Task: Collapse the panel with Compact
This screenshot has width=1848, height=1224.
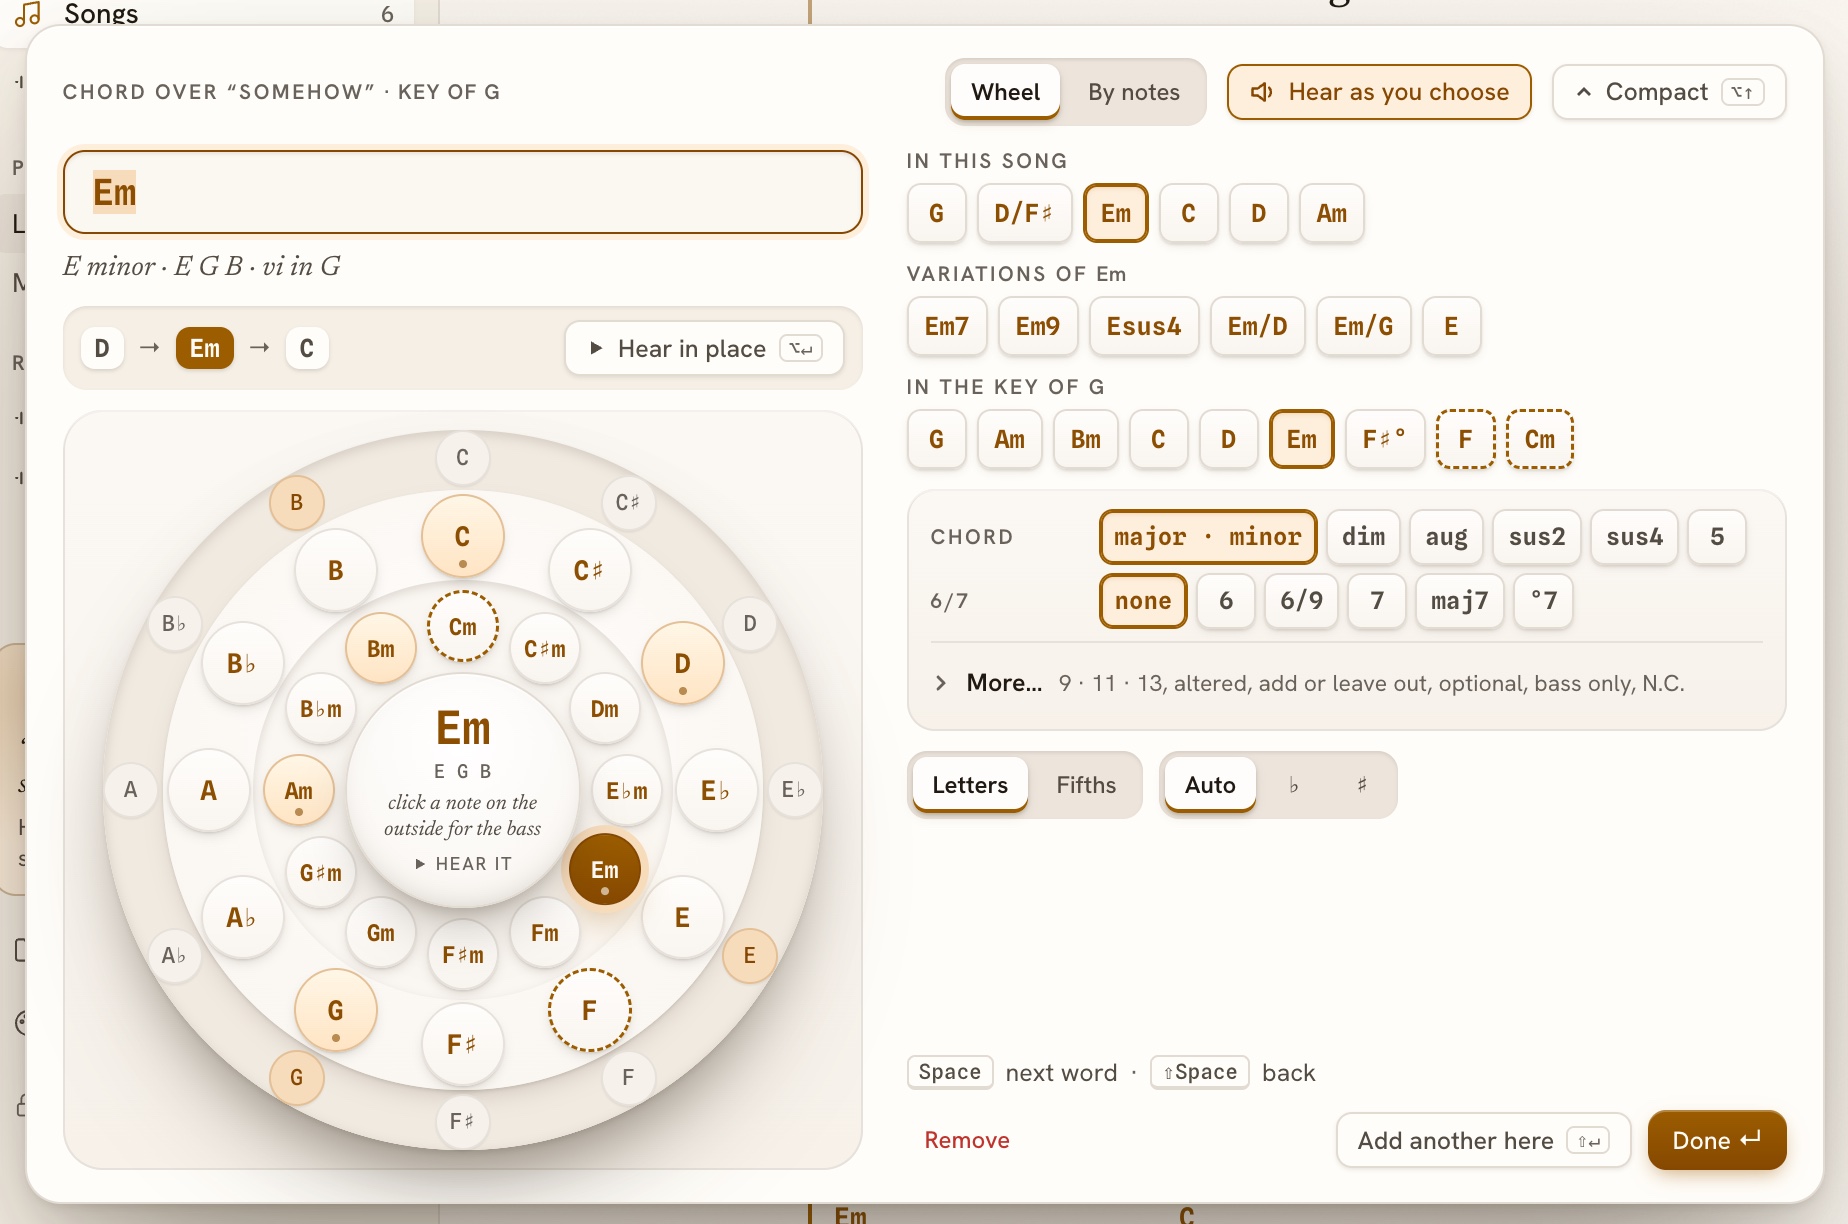Action: pyautogui.click(x=1669, y=92)
